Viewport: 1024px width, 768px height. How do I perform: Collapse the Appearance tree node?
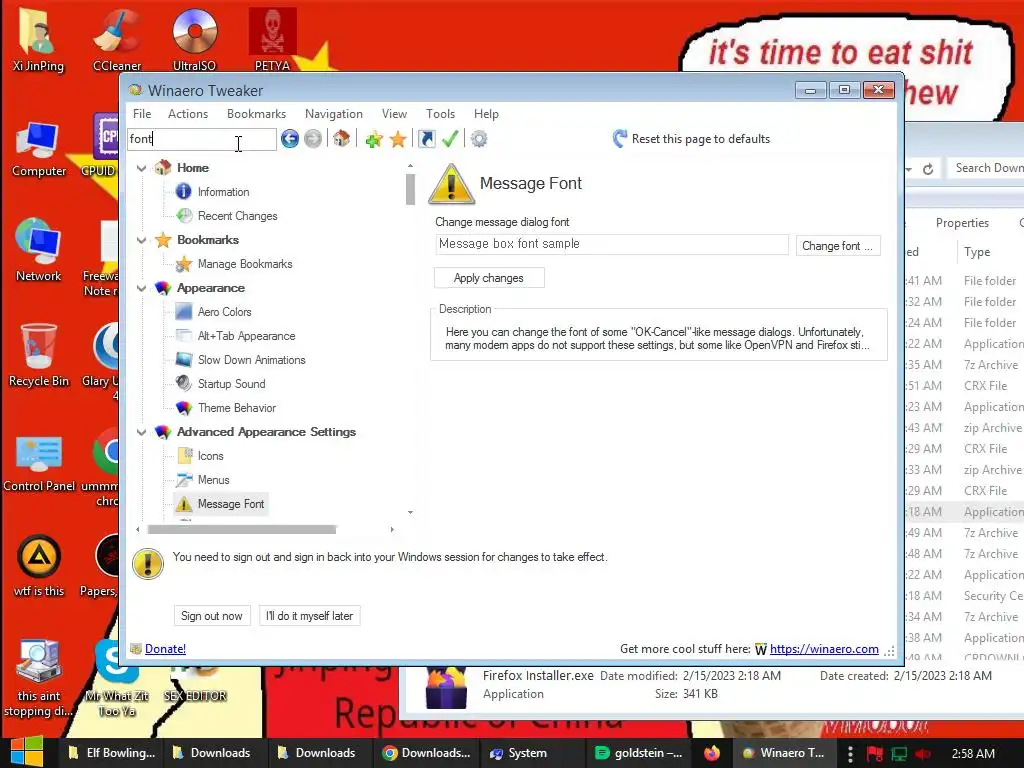click(x=141, y=288)
